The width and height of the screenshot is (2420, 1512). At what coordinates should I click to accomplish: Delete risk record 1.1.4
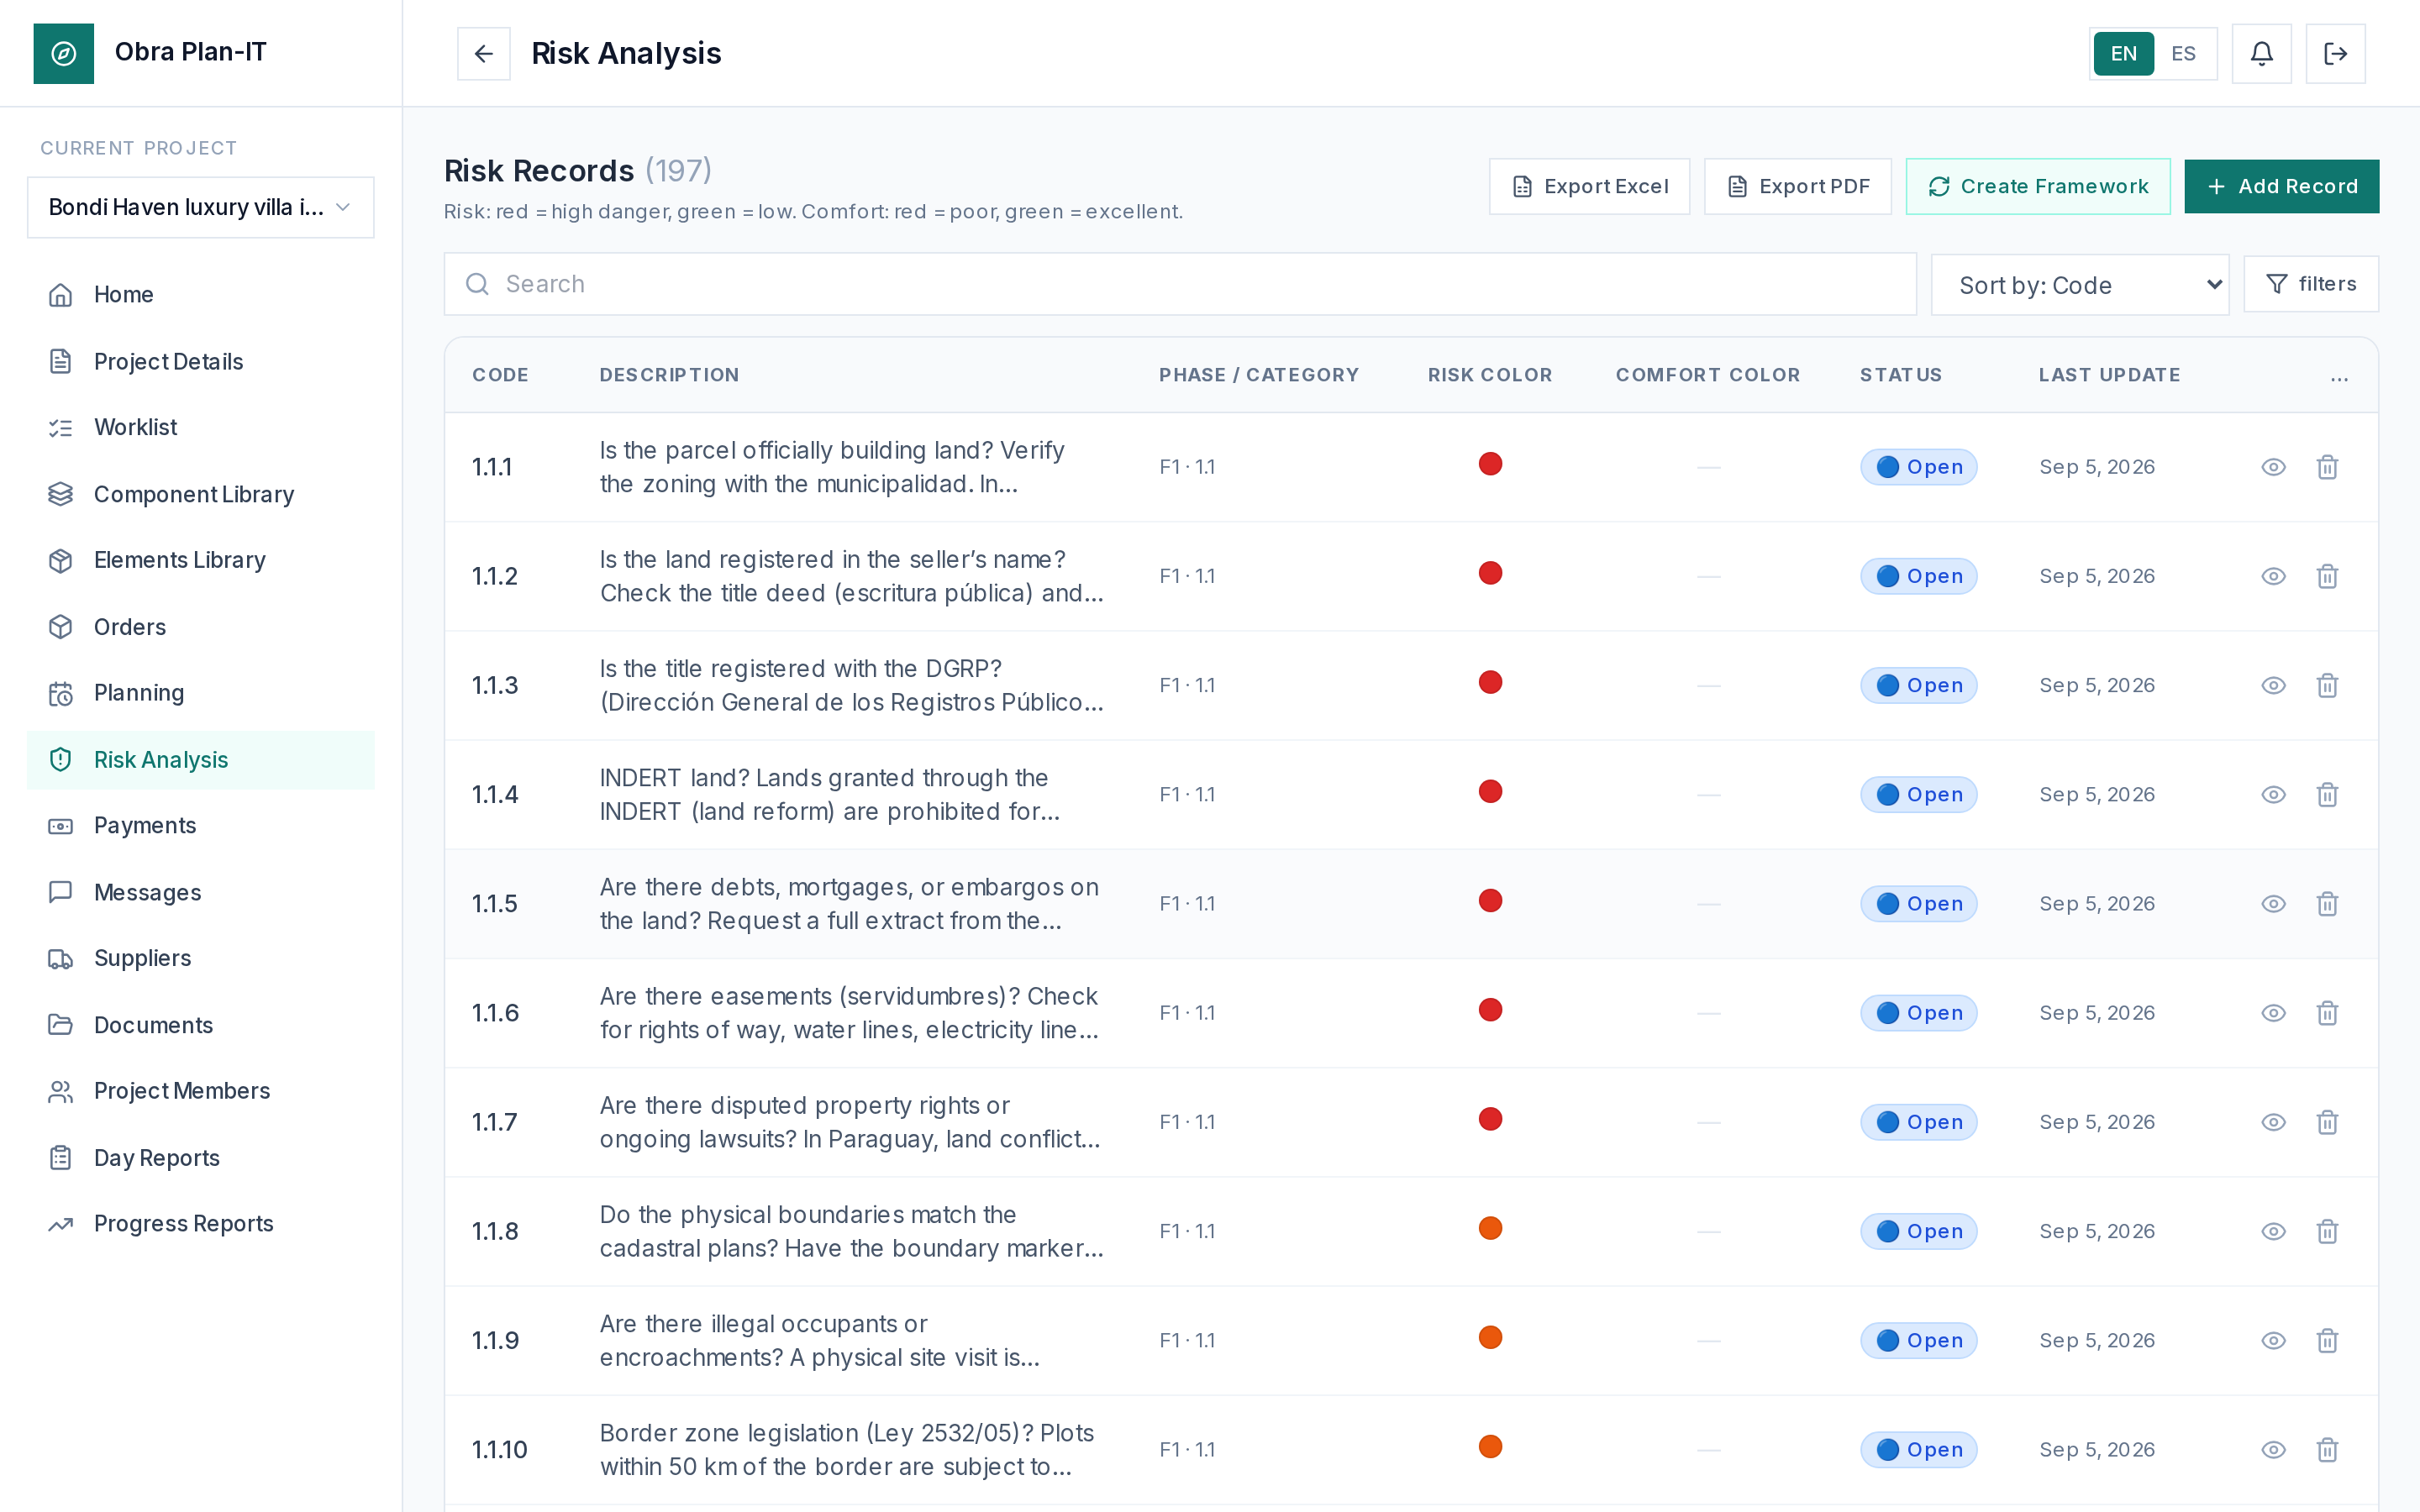(2327, 795)
